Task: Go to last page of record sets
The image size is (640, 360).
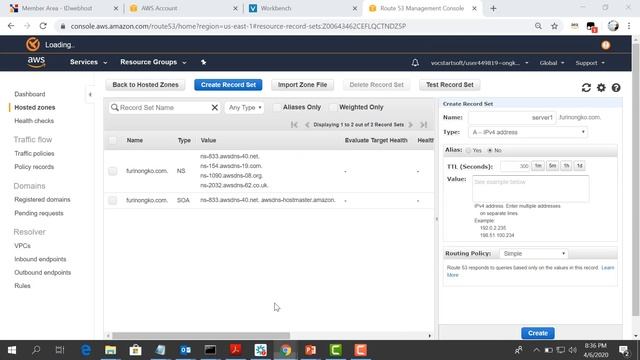Action: [x=424, y=124]
